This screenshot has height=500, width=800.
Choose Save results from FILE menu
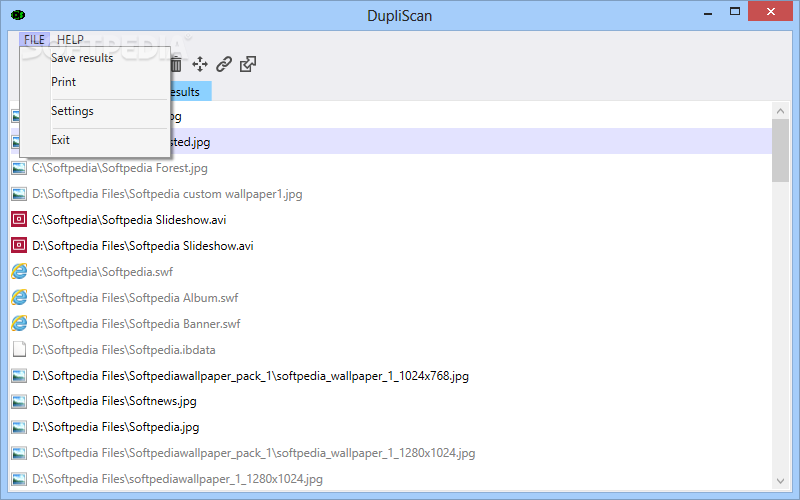(94, 58)
